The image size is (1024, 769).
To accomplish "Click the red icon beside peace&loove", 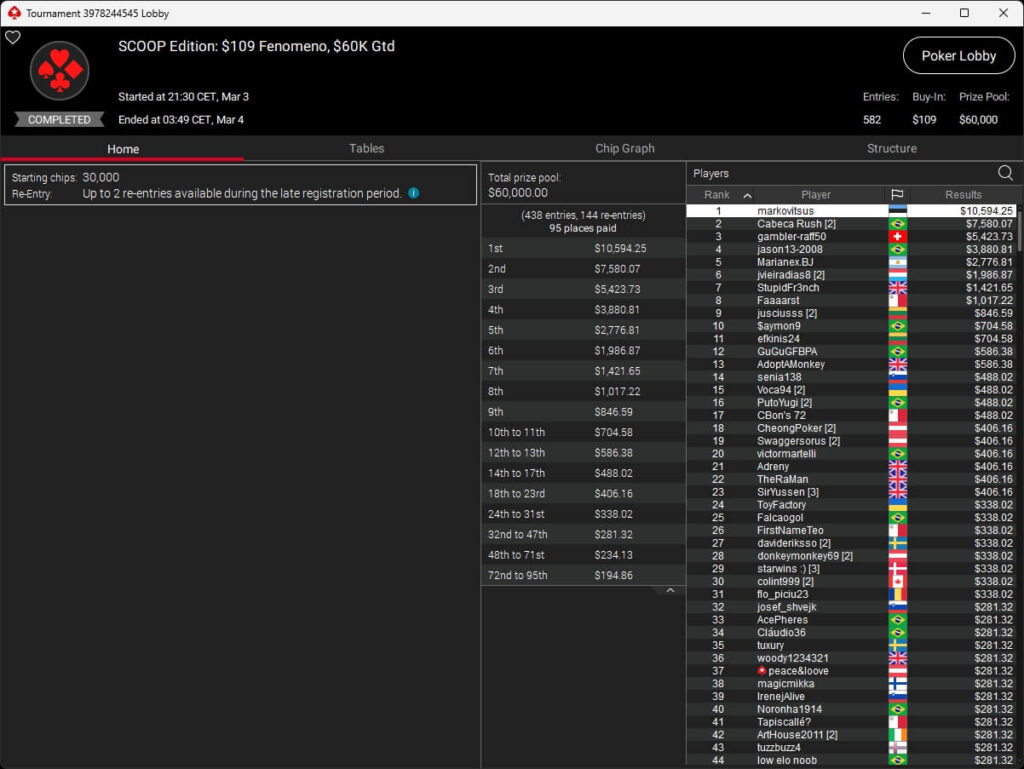I will (x=762, y=671).
